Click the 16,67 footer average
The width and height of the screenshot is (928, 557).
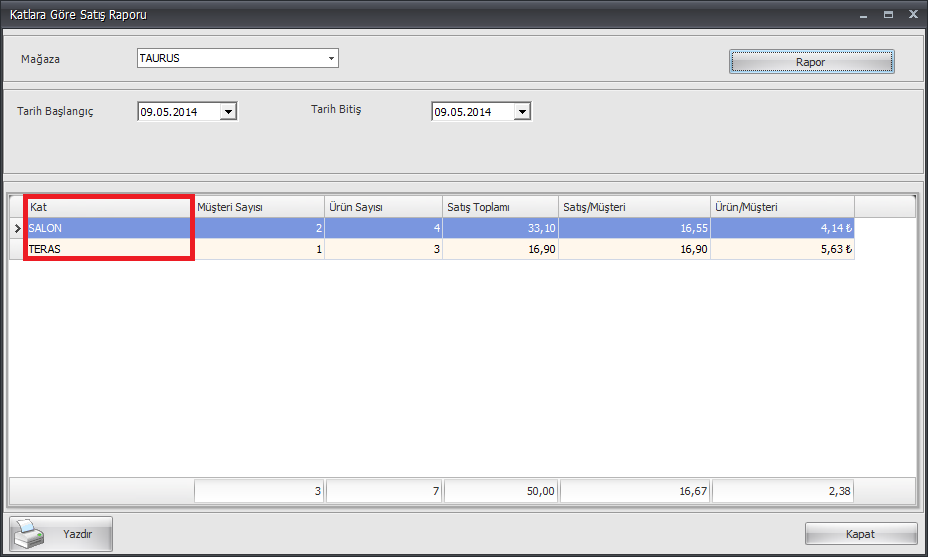pyautogui.click(x=634, y=491)
